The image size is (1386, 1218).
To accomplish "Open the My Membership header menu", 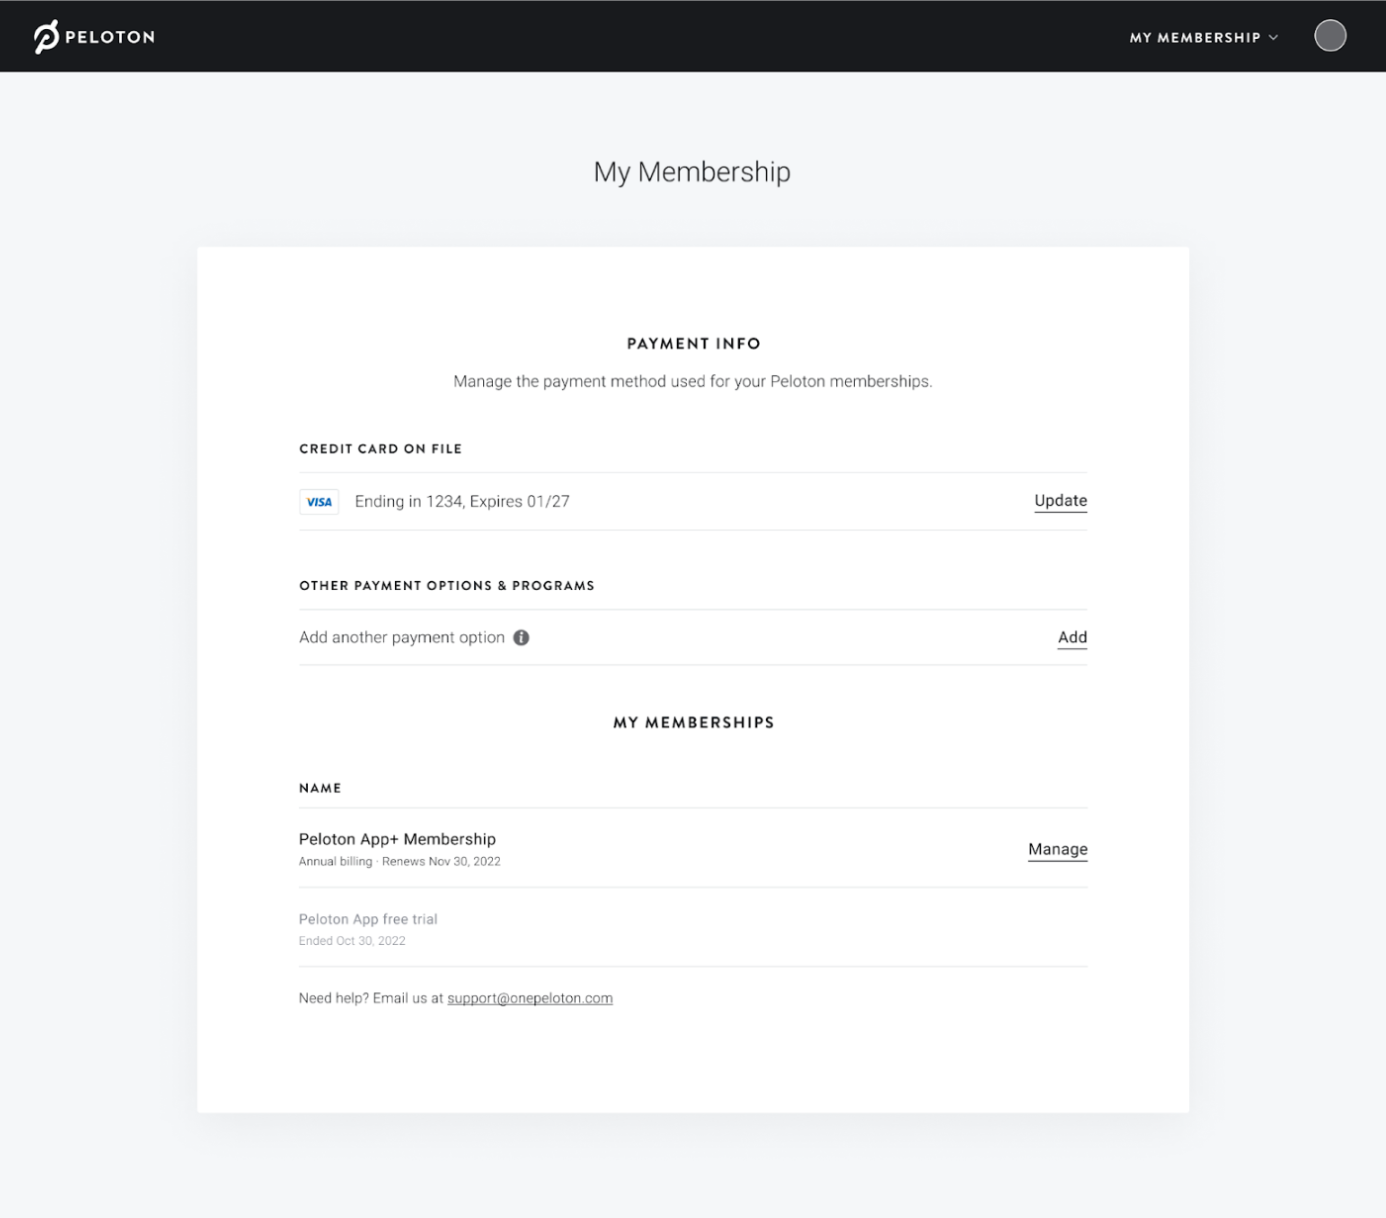I will pyautogui.click(x=1194, y=38).
